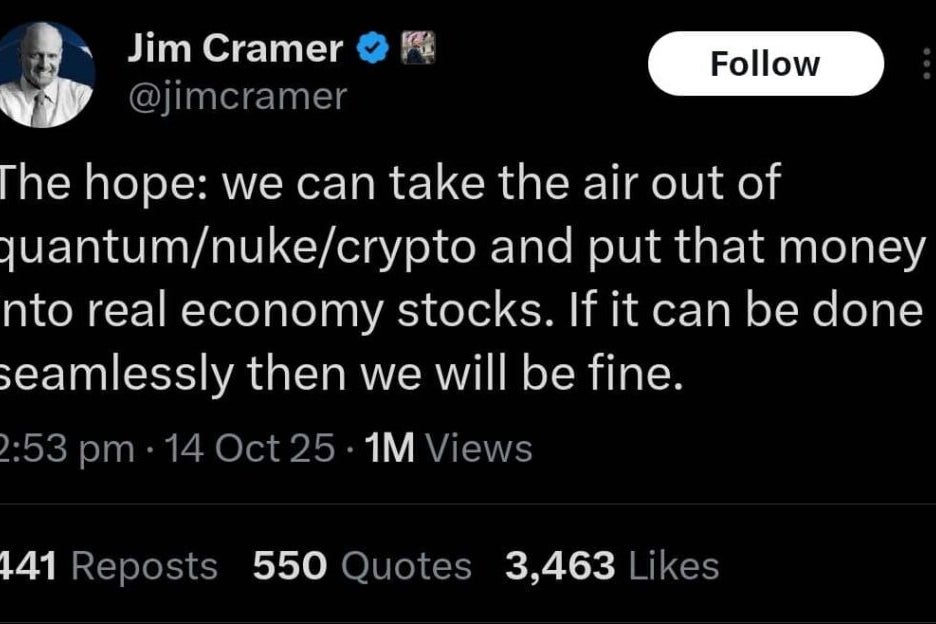View the 1M Views count
This screenshot has height=624, width=936.
[x=450, y=449]
